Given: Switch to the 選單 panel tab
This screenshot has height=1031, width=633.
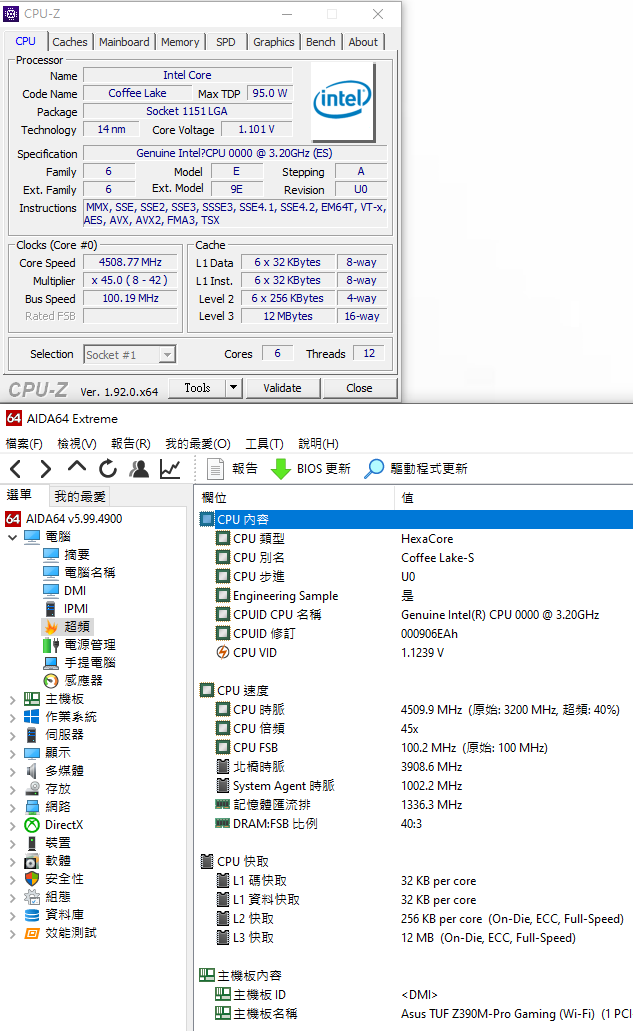Looking at the screenshot, I should click(x=19, y=494).
